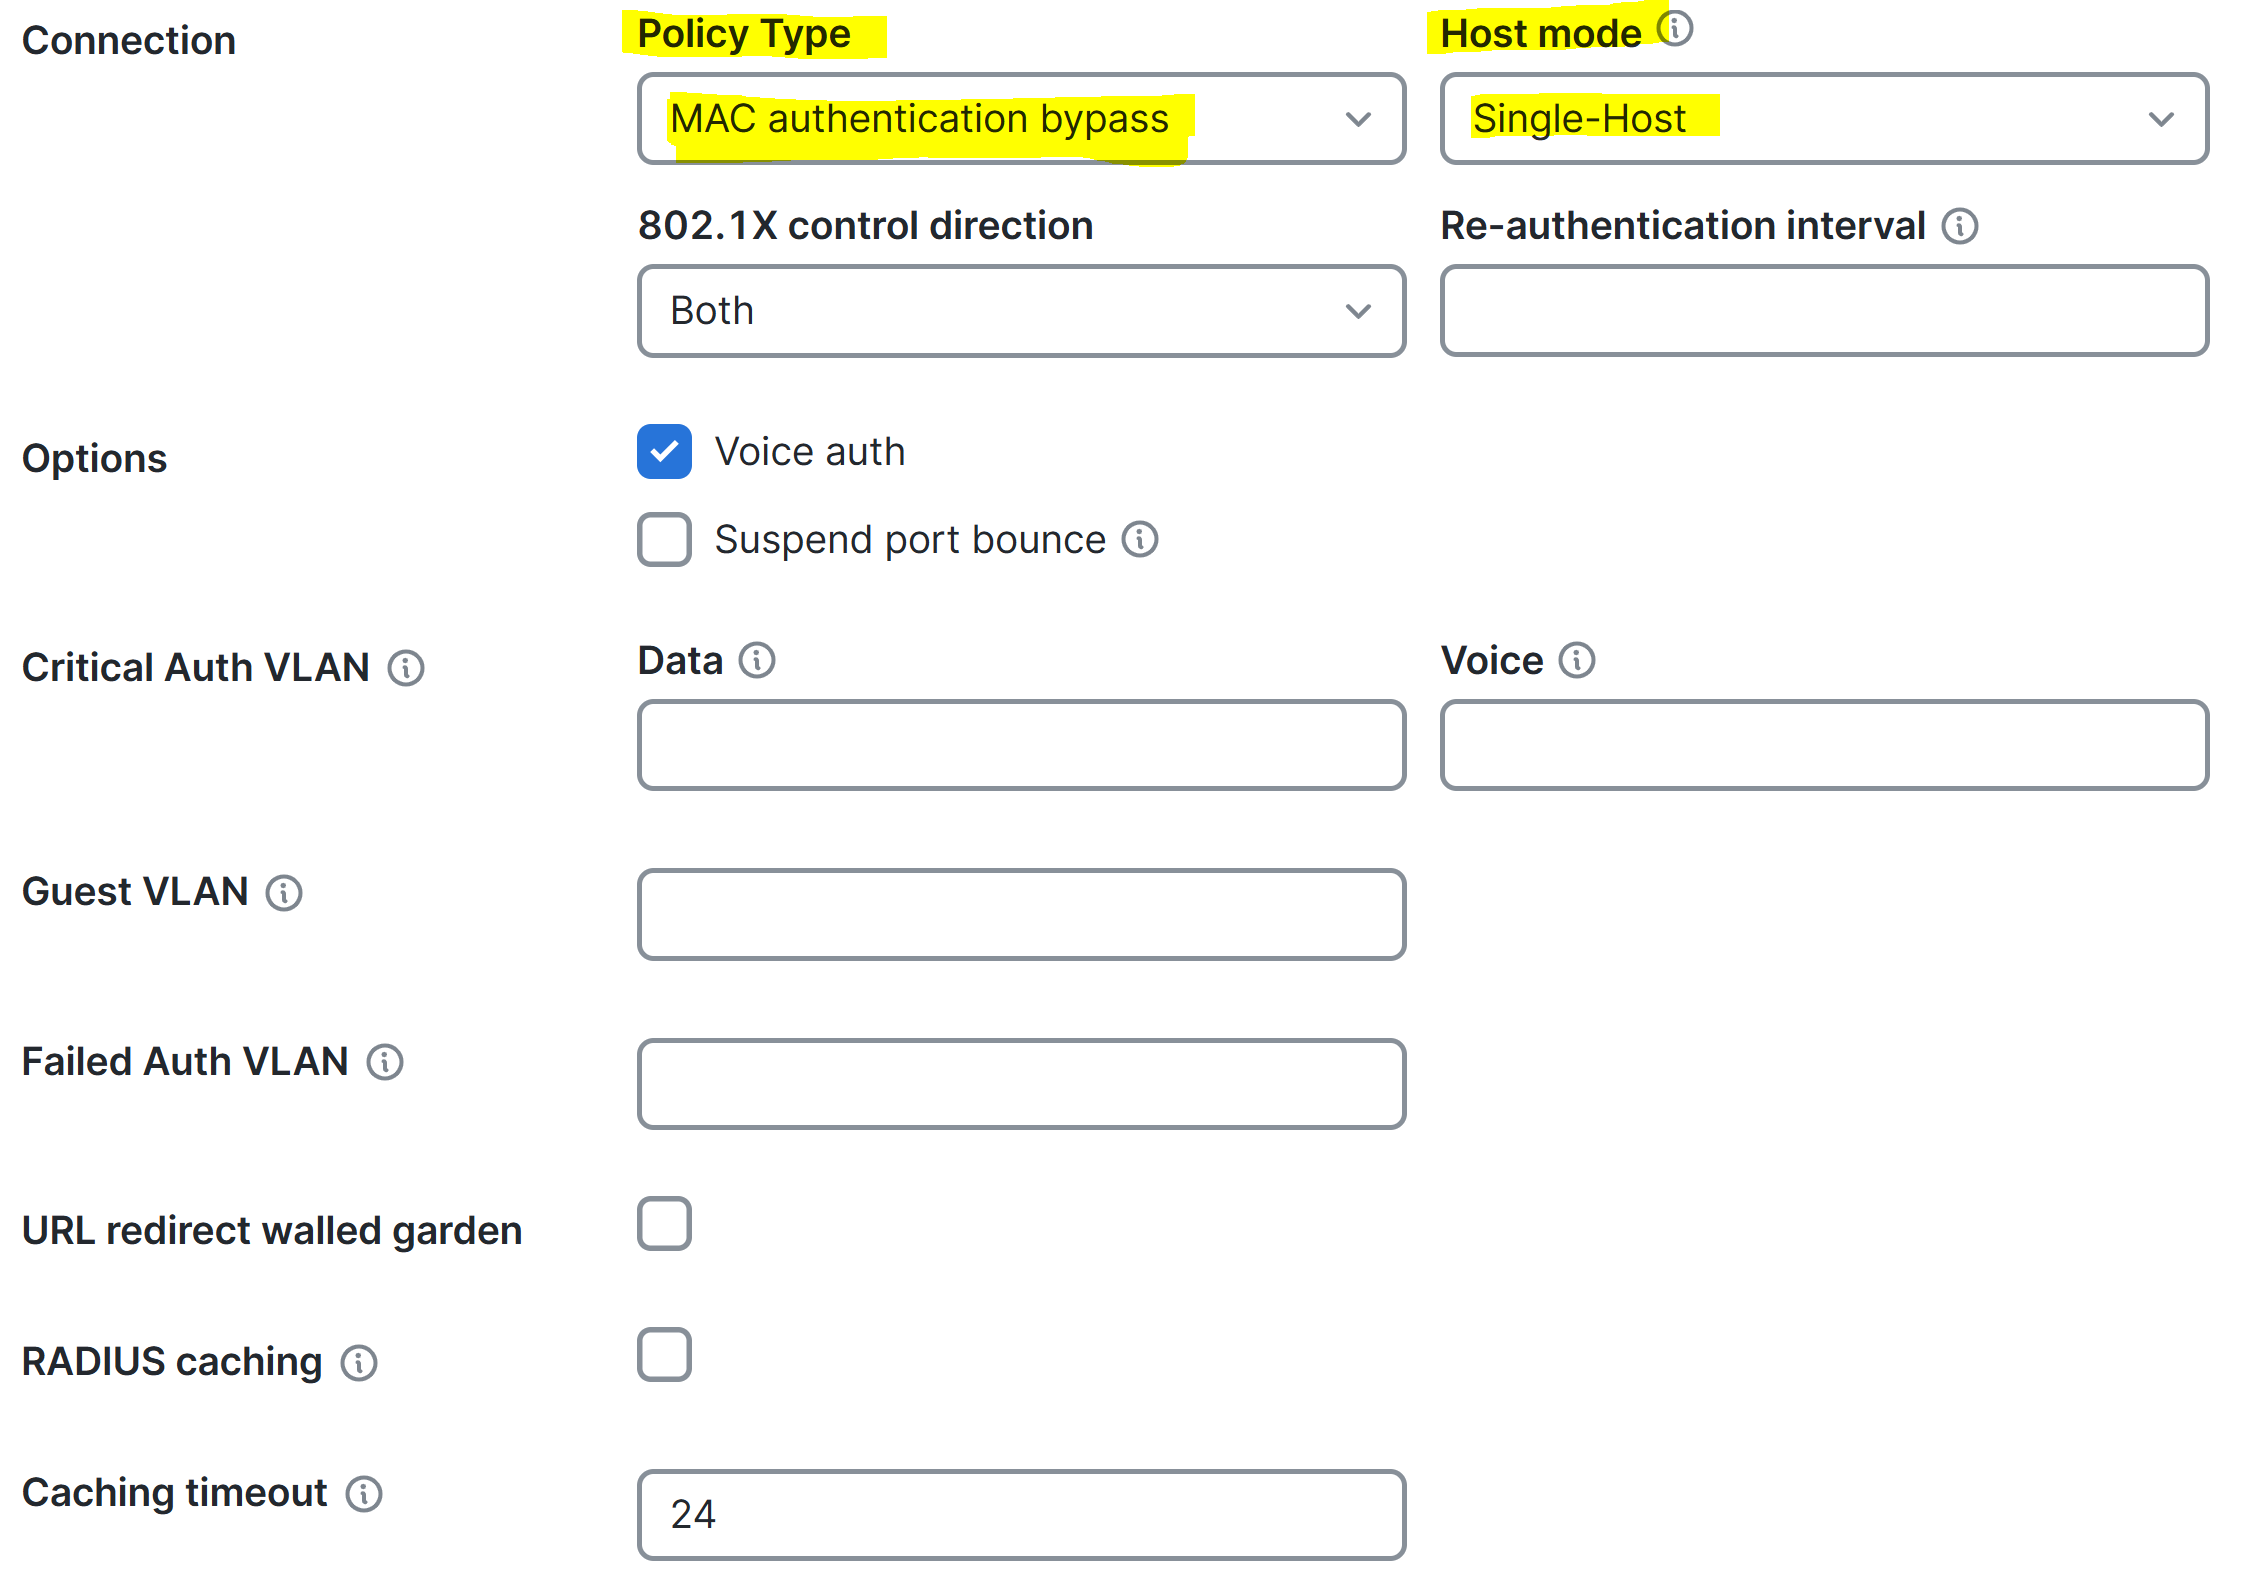This screenshot has height=1575, width=2241.
Task: Uncheck the Voice auth checkbox
Action: click(664, 452)
